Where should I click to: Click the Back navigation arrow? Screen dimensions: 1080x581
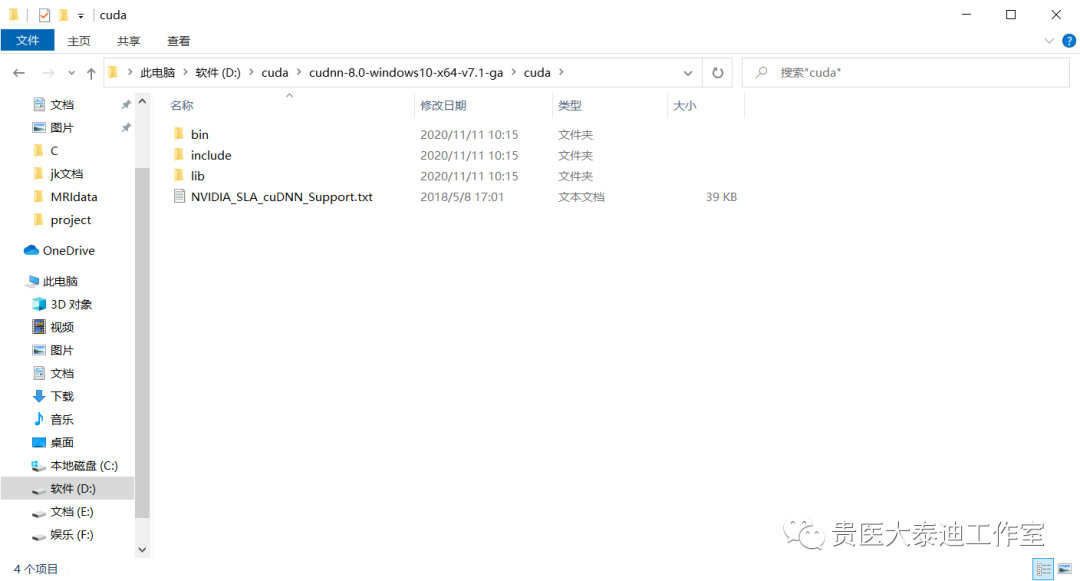point(19,72)
